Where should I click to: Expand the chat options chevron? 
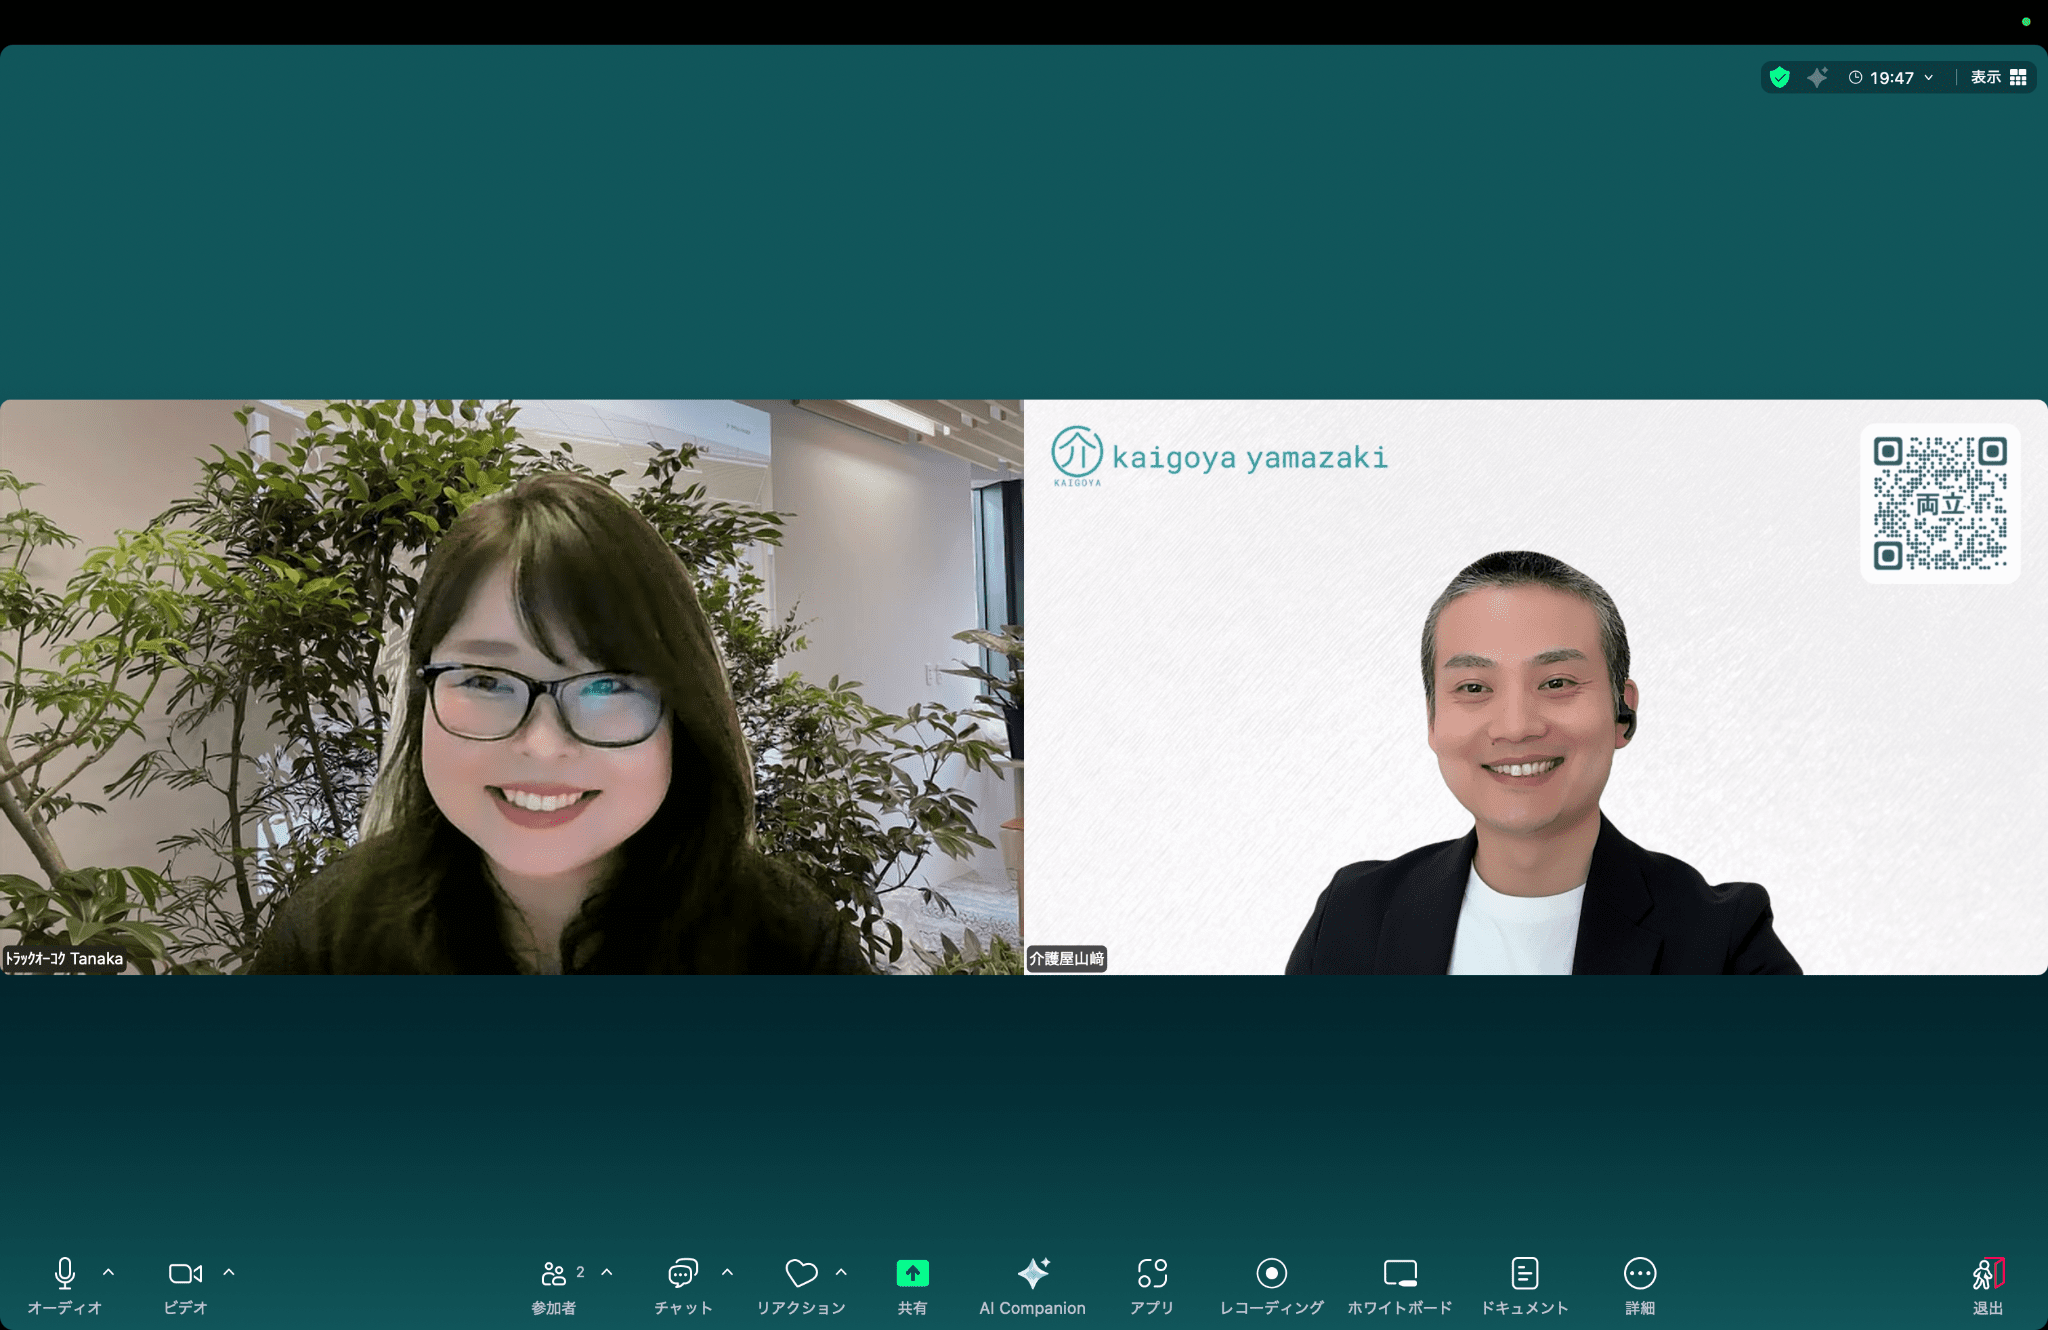[x=728, y=1273]
